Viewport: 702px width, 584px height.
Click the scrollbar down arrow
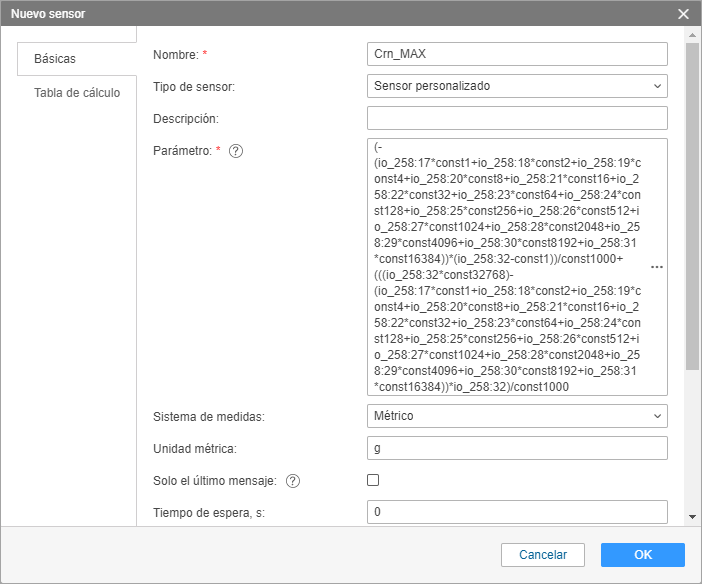click(x=692, y=517)
